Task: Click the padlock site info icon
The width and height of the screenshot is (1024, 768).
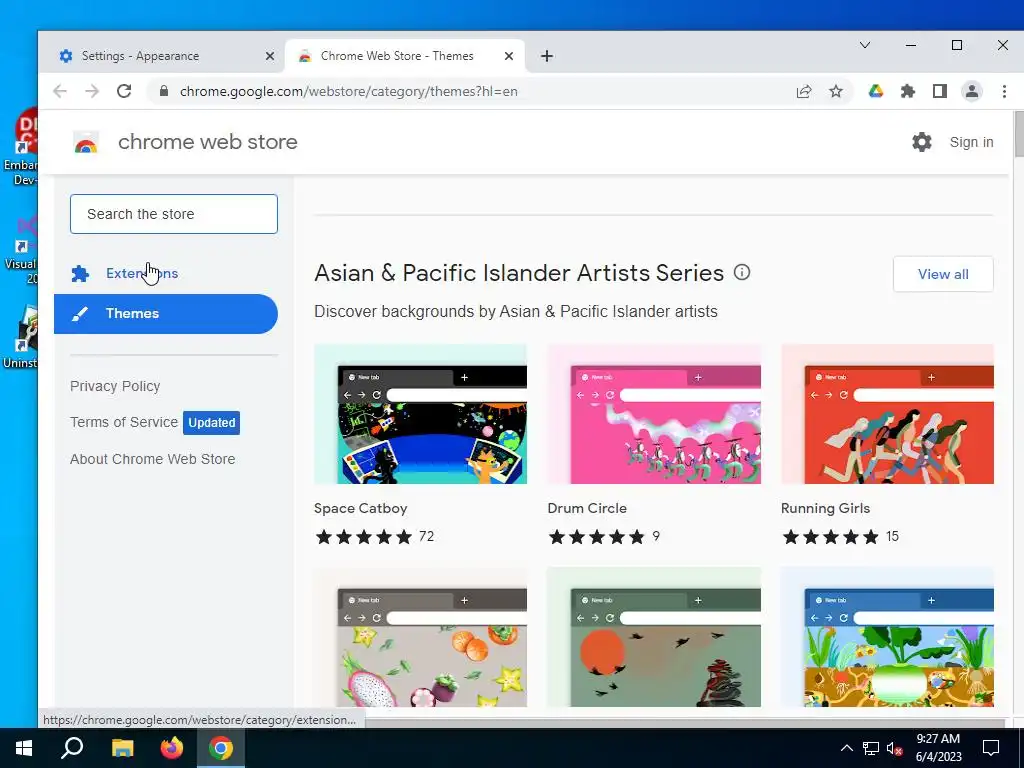Action: (x=164, y=91)
